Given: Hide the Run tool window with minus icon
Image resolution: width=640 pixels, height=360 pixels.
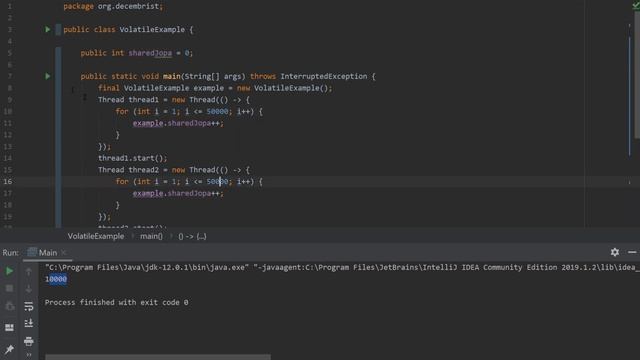Looking at the screenshot, I should click(x=632, y=252).
